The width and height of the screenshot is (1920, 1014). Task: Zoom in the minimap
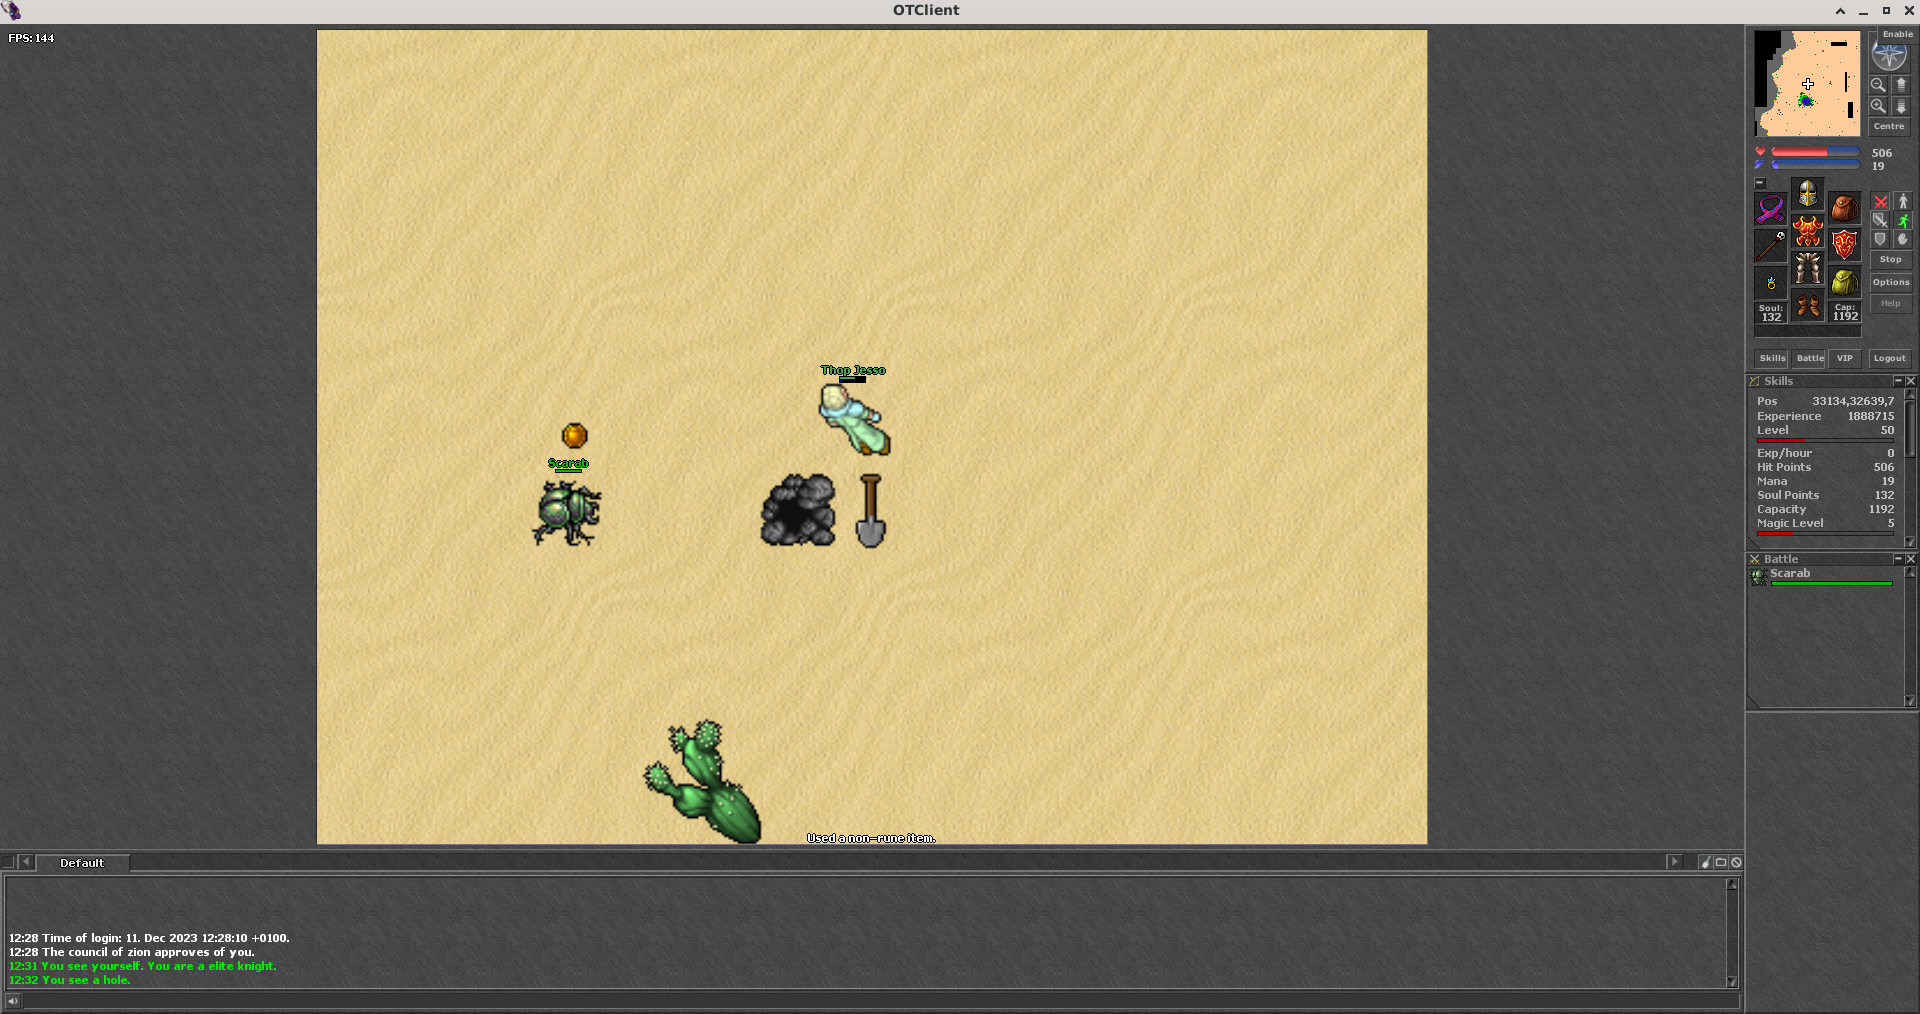click(1878, 106)
